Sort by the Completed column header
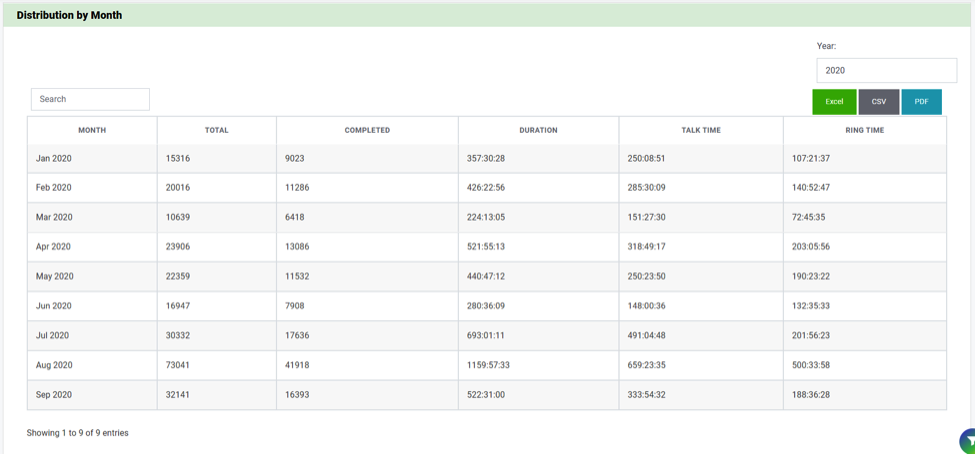This screenshot has width=975, height=455. tap(367, 130)
